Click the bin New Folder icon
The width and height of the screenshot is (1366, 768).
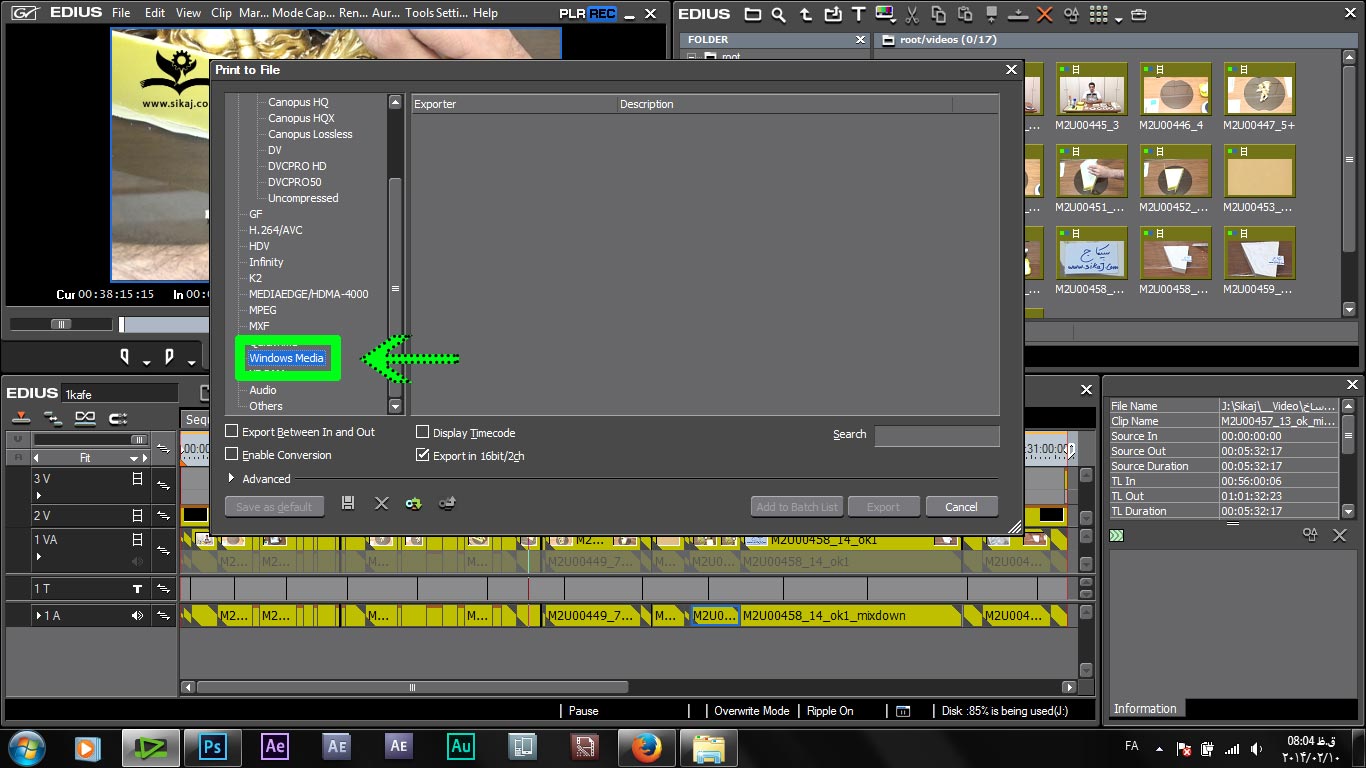pyautogui.click(x=753, y=14)
